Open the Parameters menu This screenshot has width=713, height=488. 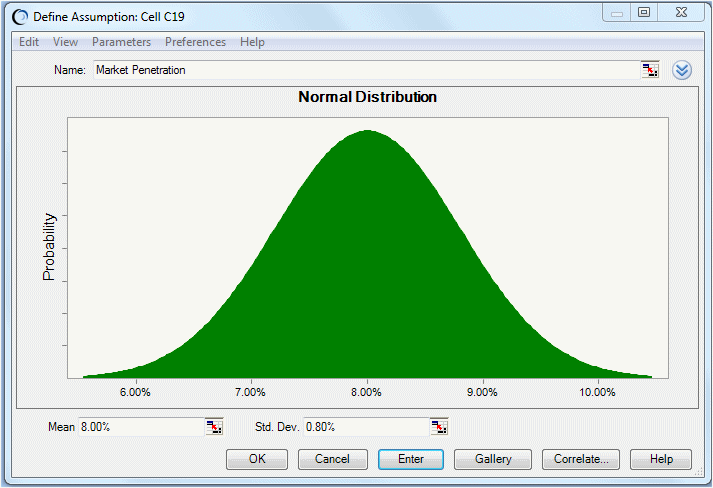click(x=121, y=42)
